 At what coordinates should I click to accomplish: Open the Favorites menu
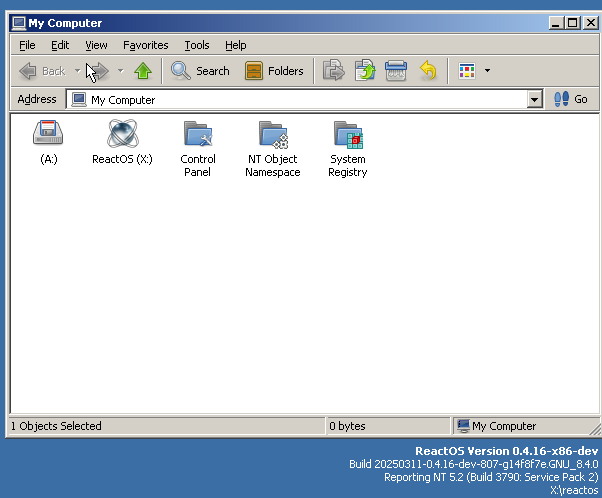(x=146, y=45)
